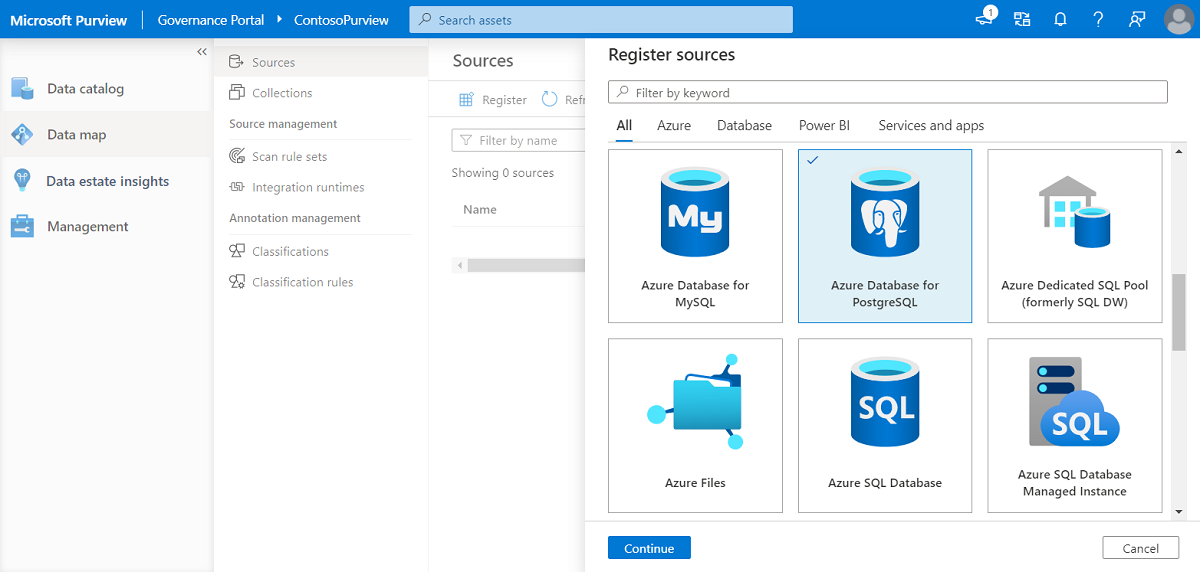The height and width of the screenshot is (572, 1200).
Task: Open the Services and apps tab
Action: point(931,125)
